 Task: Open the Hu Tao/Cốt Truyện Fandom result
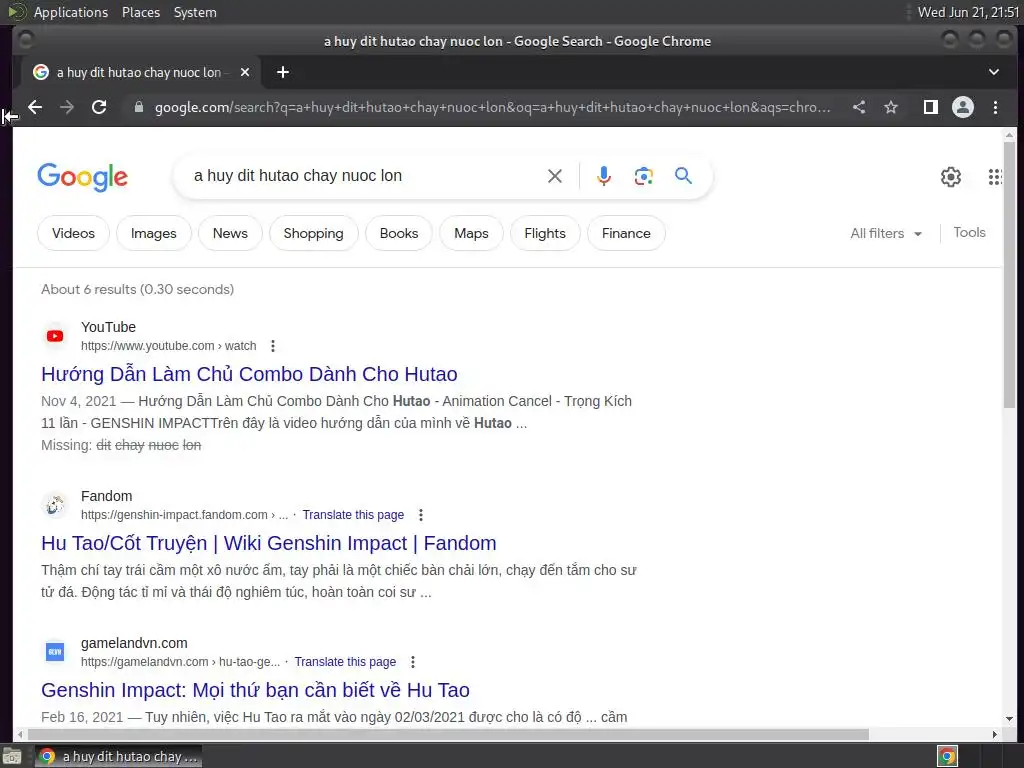click(x=268, y=543)
